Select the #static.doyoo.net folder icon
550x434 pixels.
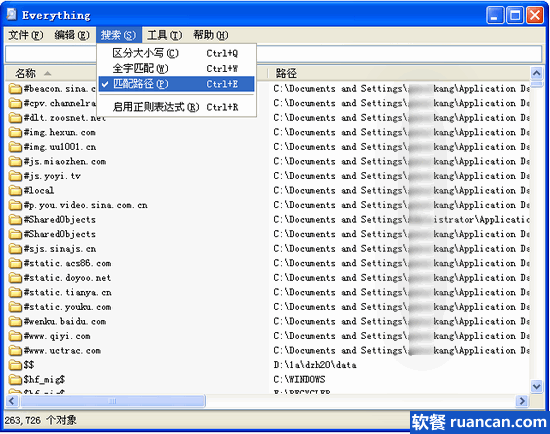tap(15, 278)
